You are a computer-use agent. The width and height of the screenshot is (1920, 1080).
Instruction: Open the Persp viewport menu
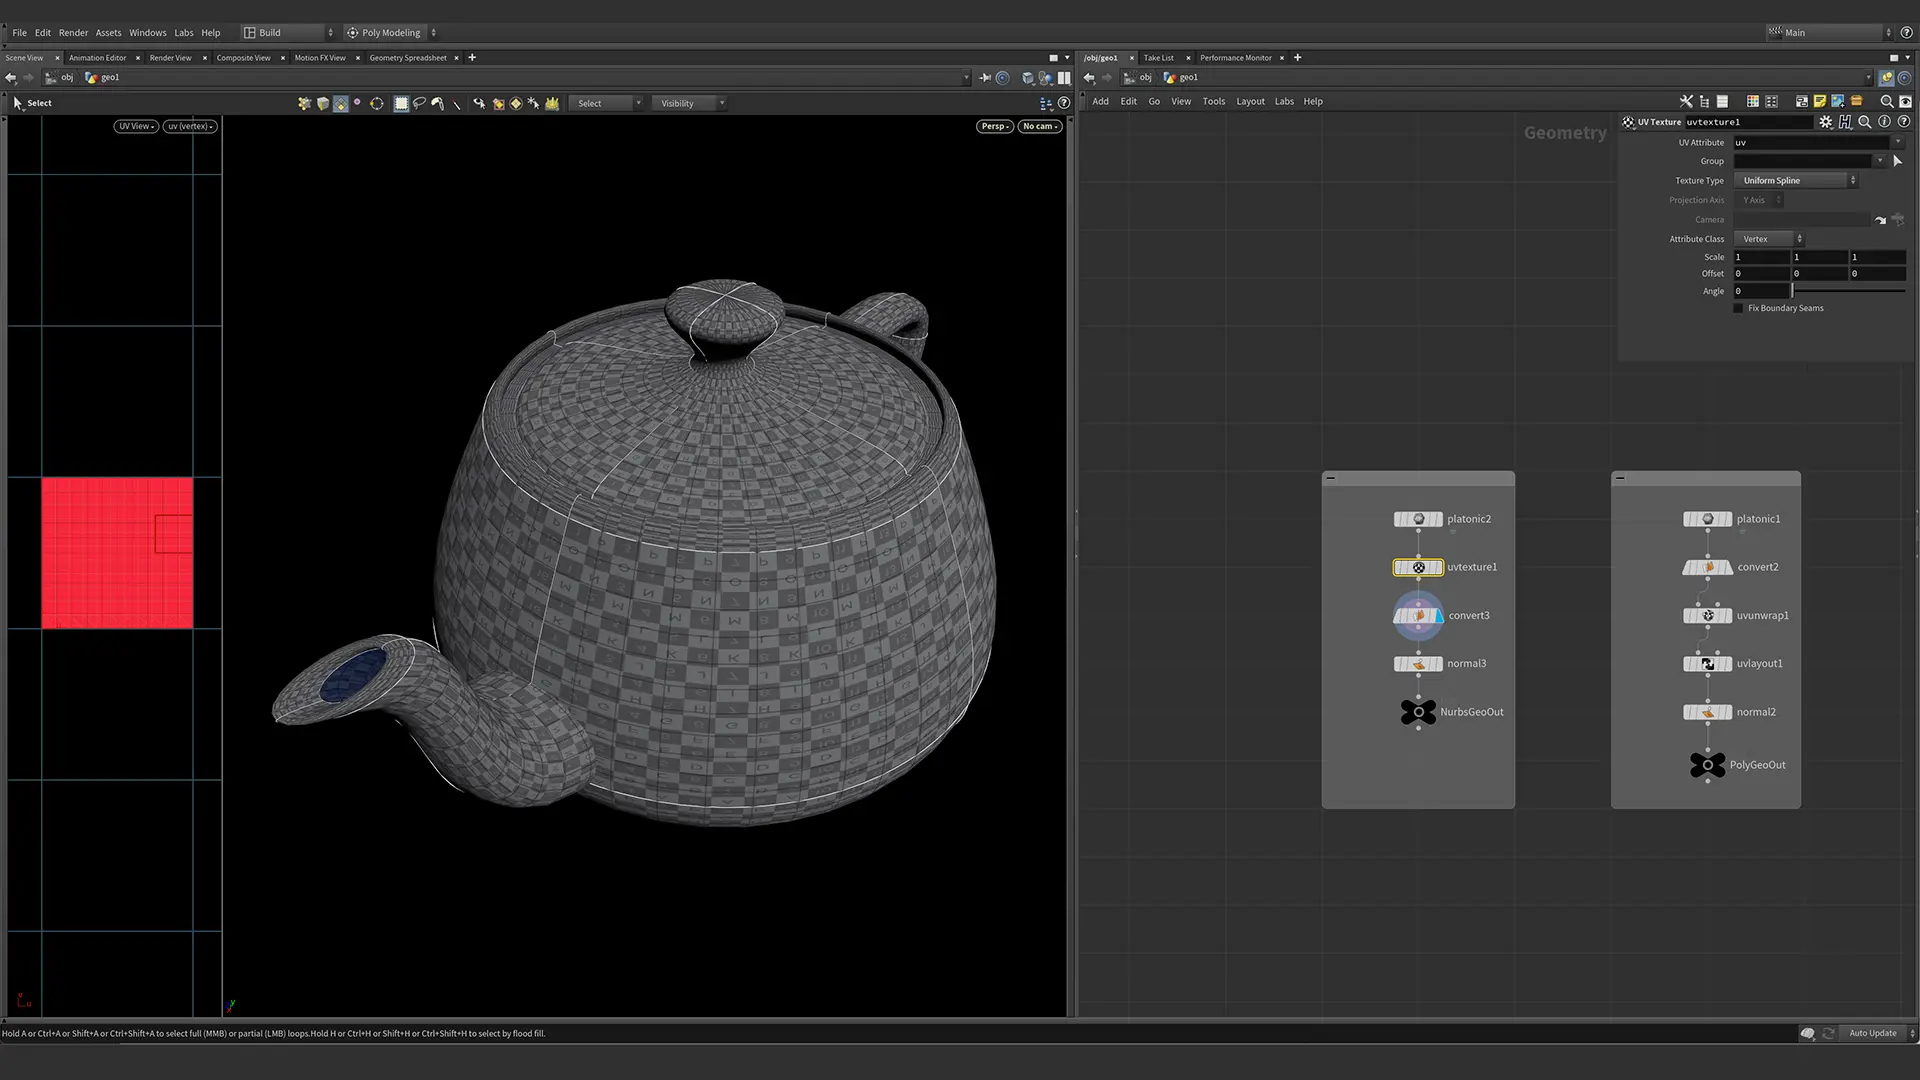[995, 126]
